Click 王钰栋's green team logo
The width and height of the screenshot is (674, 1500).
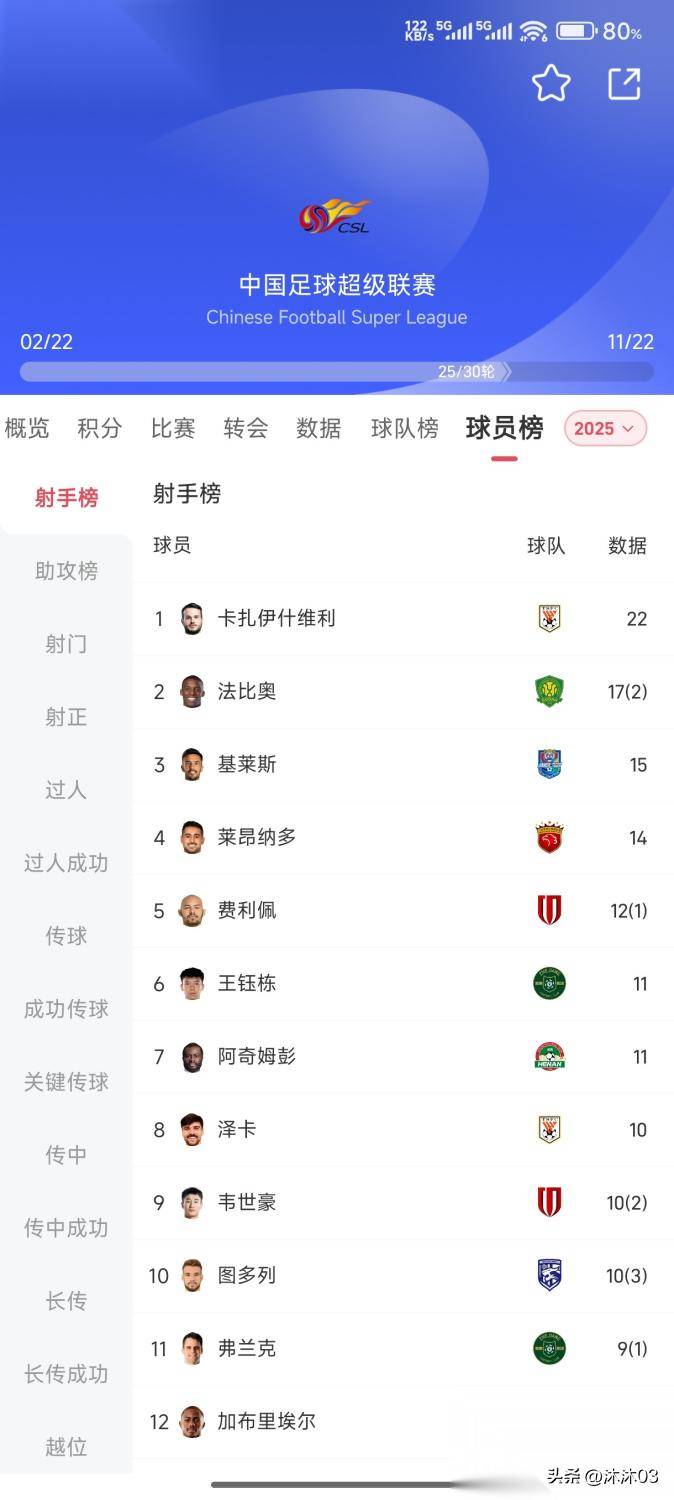point(548,983)
